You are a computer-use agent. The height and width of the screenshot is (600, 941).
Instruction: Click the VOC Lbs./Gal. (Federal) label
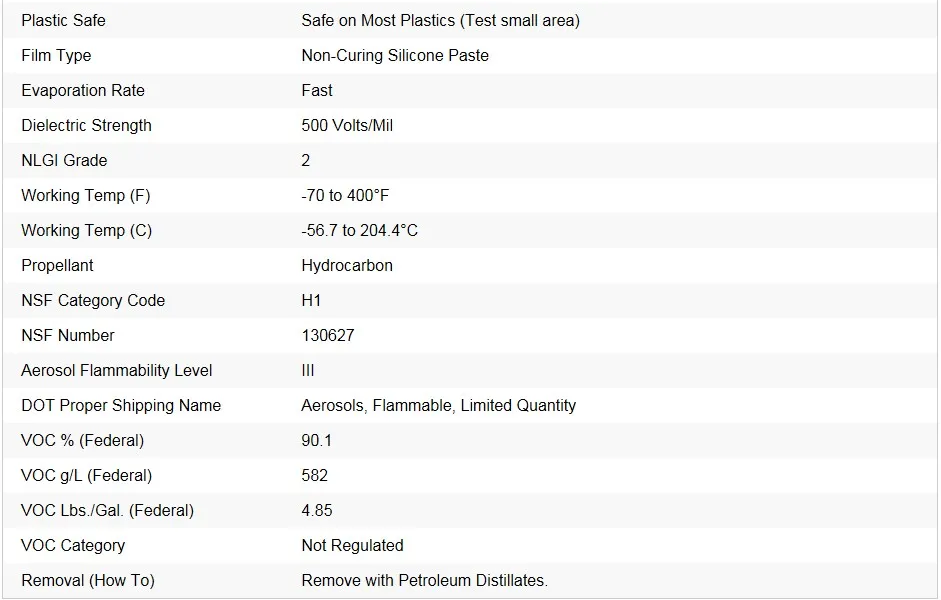coord(107,510)
